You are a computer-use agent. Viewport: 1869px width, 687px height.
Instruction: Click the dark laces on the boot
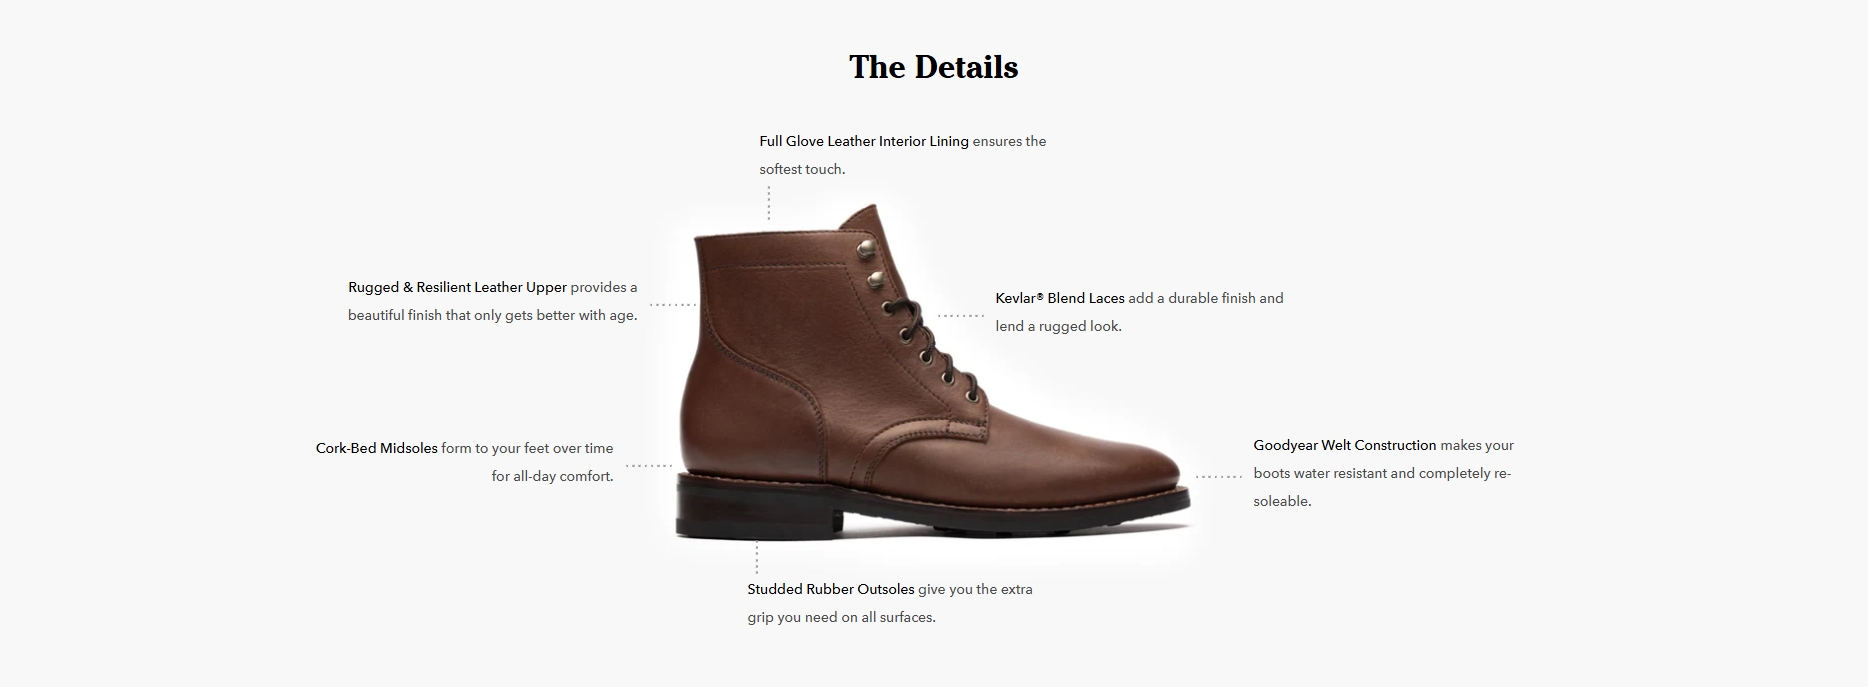930,345
